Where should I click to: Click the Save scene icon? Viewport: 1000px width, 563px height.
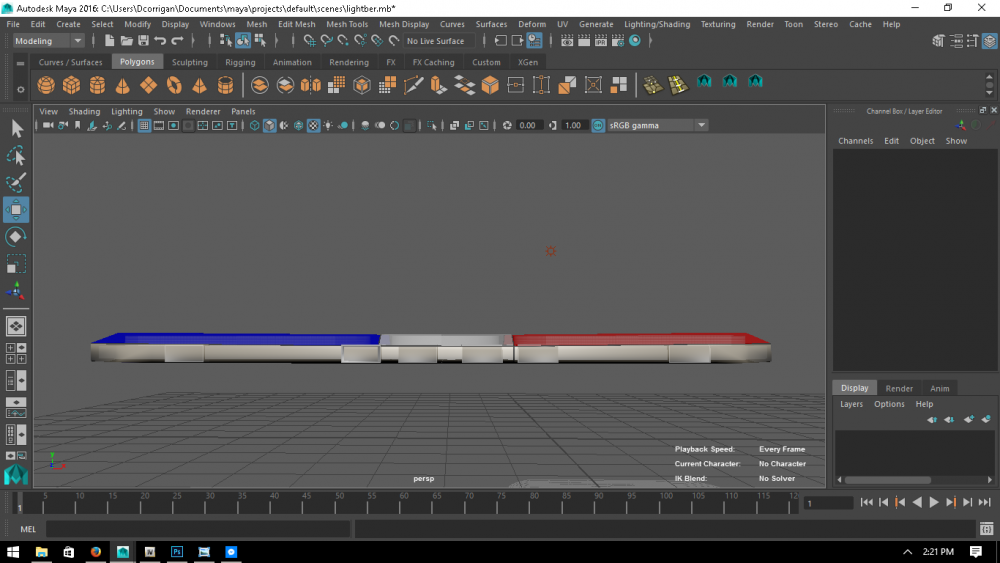143,41
